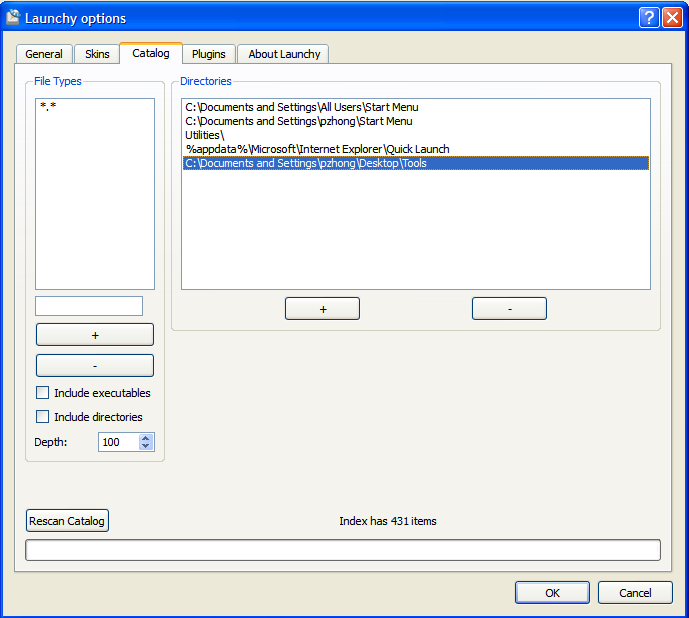Click the 'Index has 431 items' status text
This screenshot has height=618, width=689.
tap(388, 521)
